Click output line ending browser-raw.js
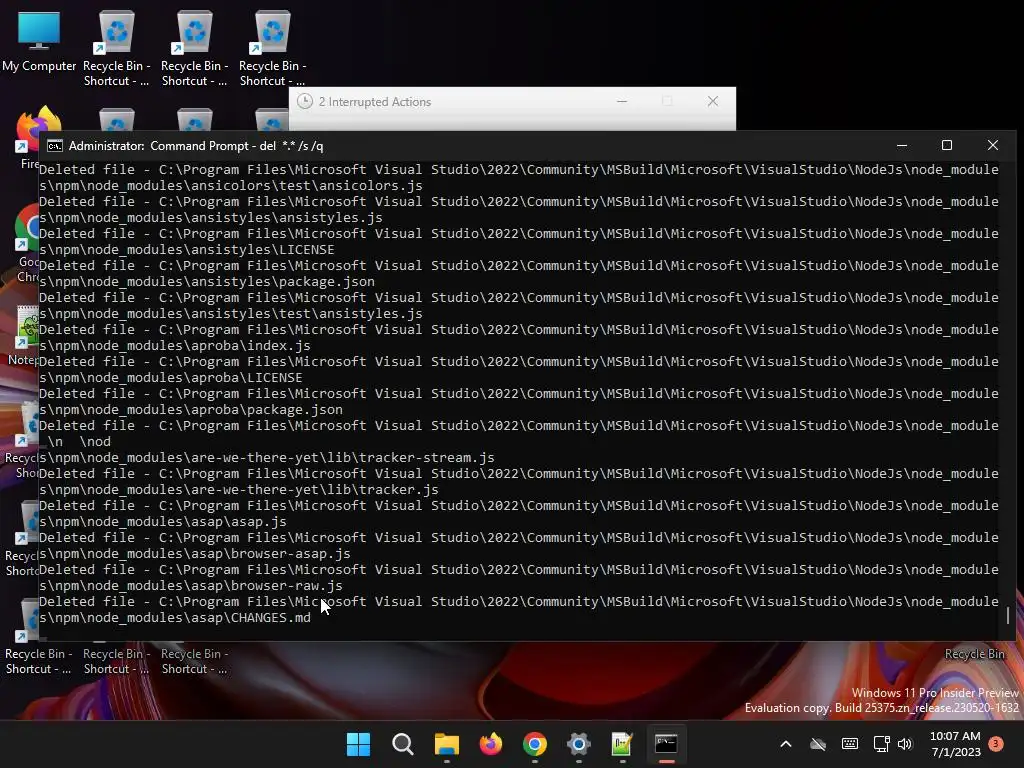The image size is (1024, 768). click(x=191, y=586)
